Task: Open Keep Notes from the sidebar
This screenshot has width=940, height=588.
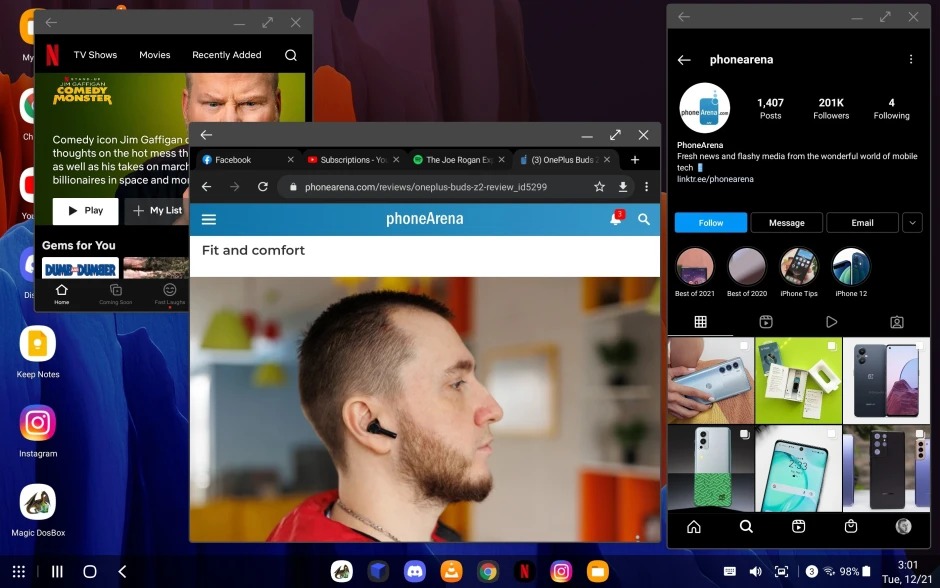Action: point(37,345)
